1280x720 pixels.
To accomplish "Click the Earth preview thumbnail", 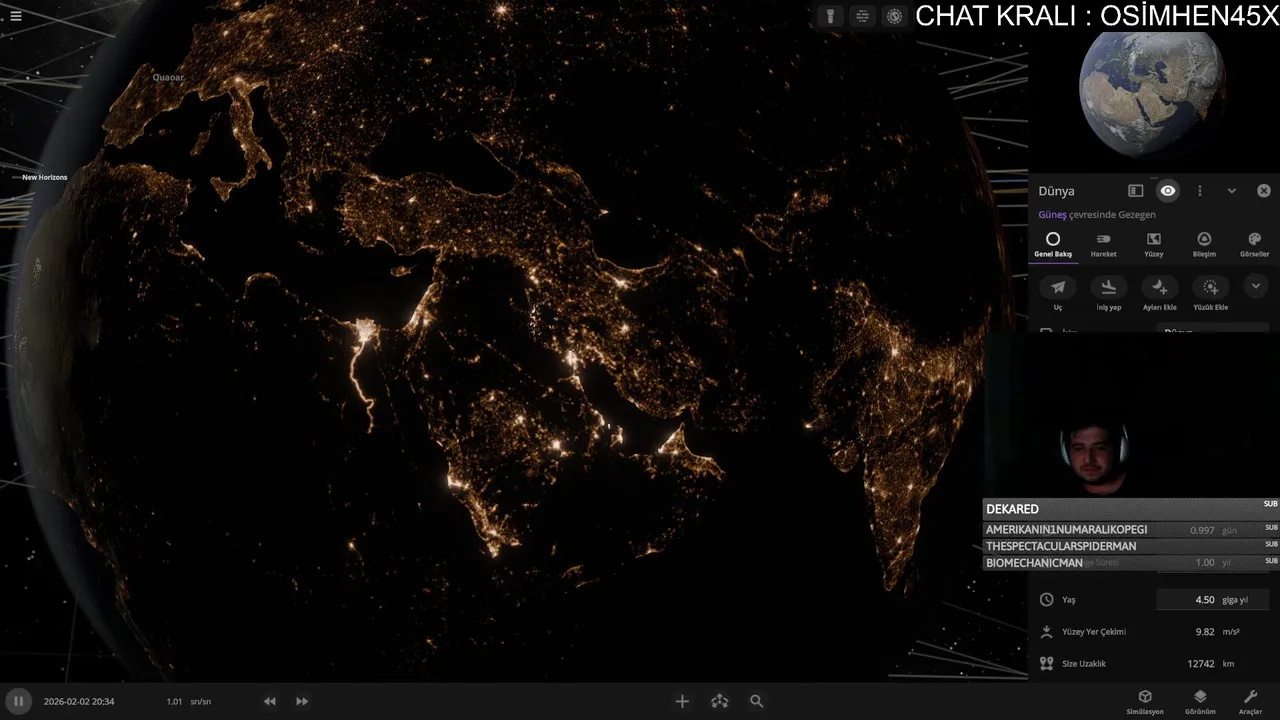I will pyautogui.click(x=1152, y=92).
